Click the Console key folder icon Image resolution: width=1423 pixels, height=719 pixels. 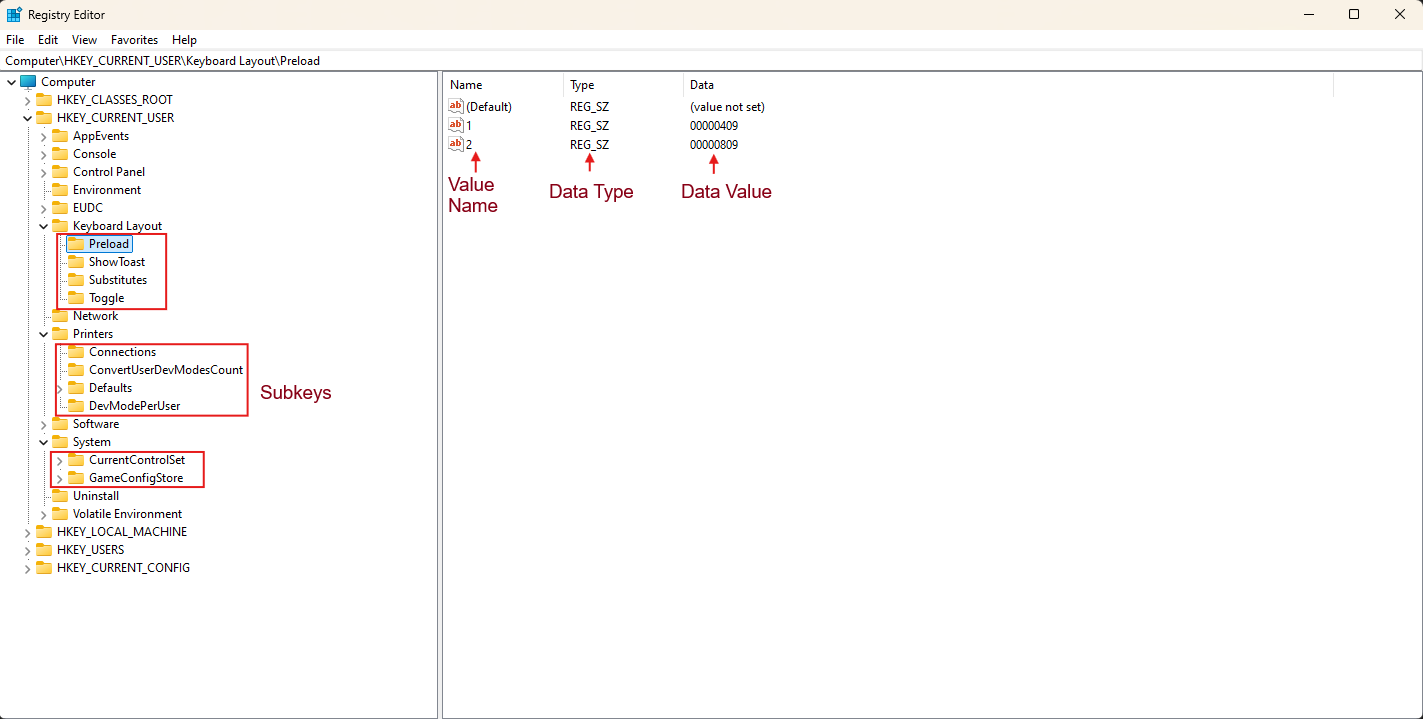pos(60,154)
